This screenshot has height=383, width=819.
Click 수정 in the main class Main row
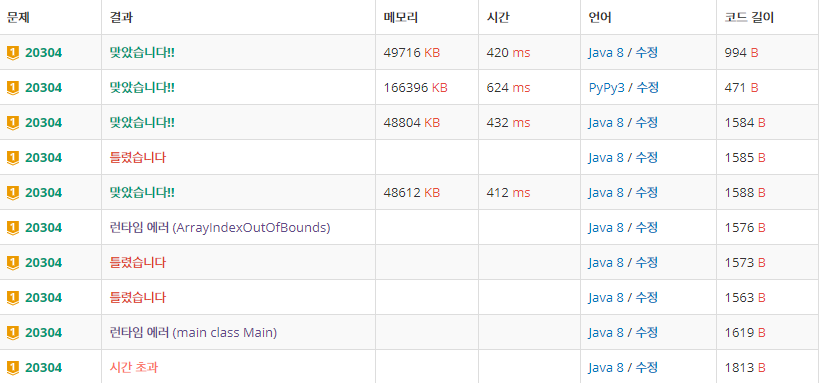click(x=646, y=332)
